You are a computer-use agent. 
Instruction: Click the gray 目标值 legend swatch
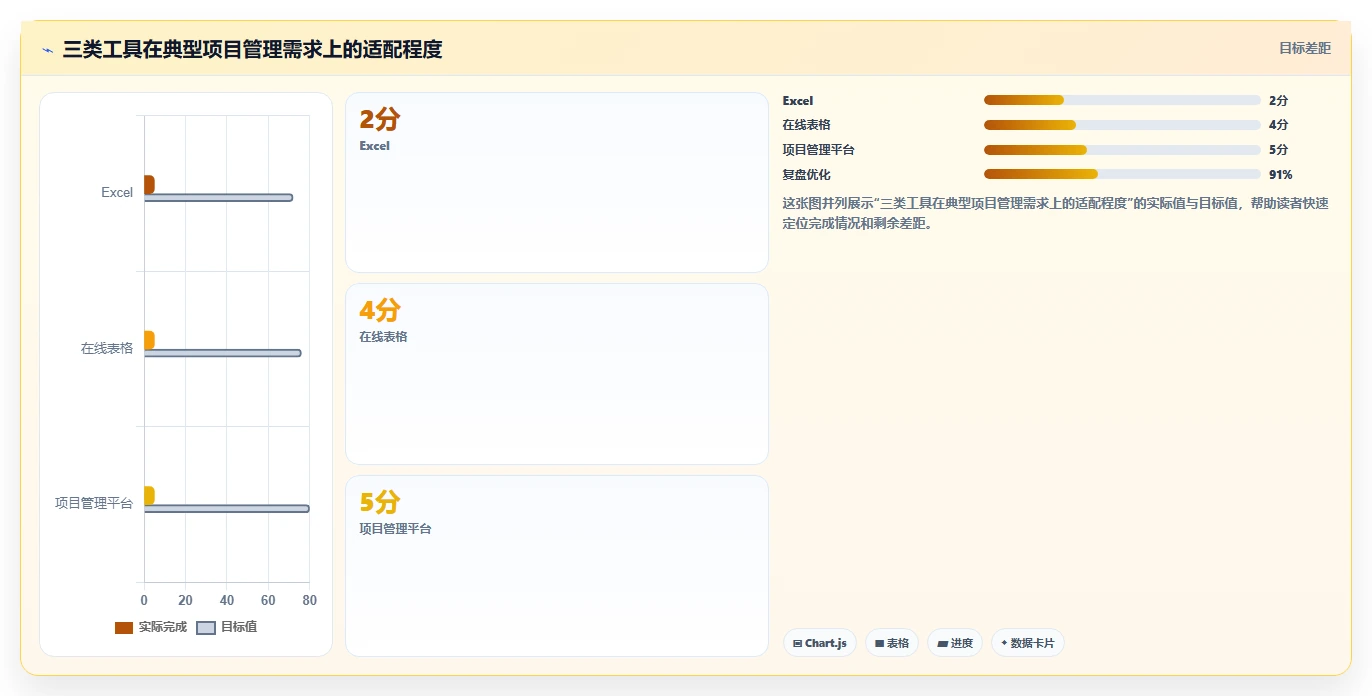tap(206, 628)
